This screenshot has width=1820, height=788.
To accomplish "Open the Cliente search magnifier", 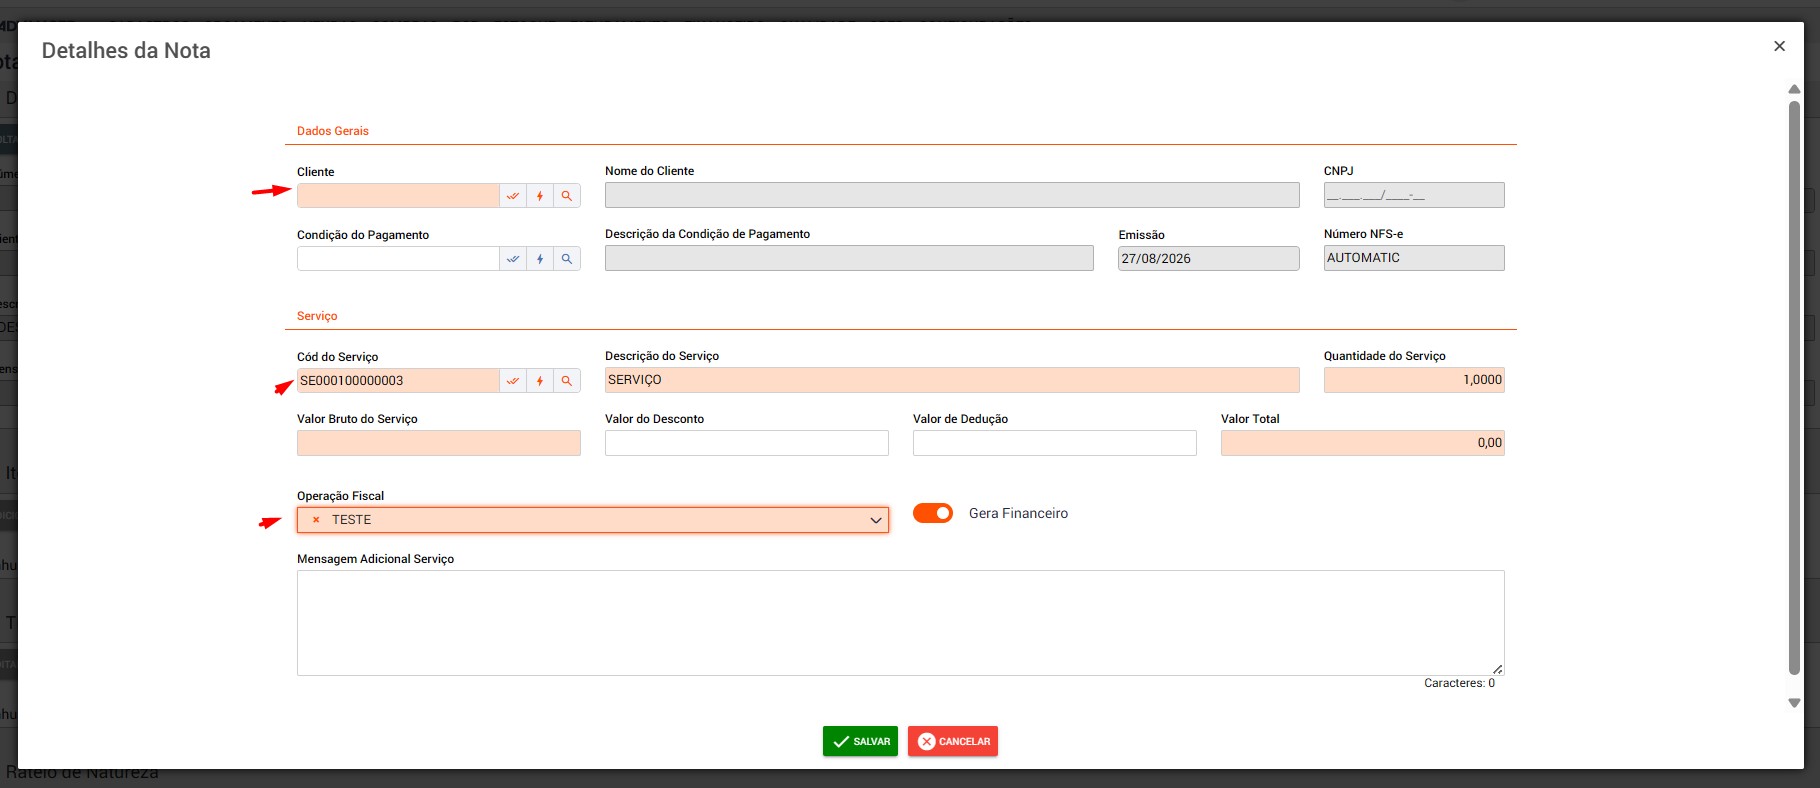I will click(567, 196).
